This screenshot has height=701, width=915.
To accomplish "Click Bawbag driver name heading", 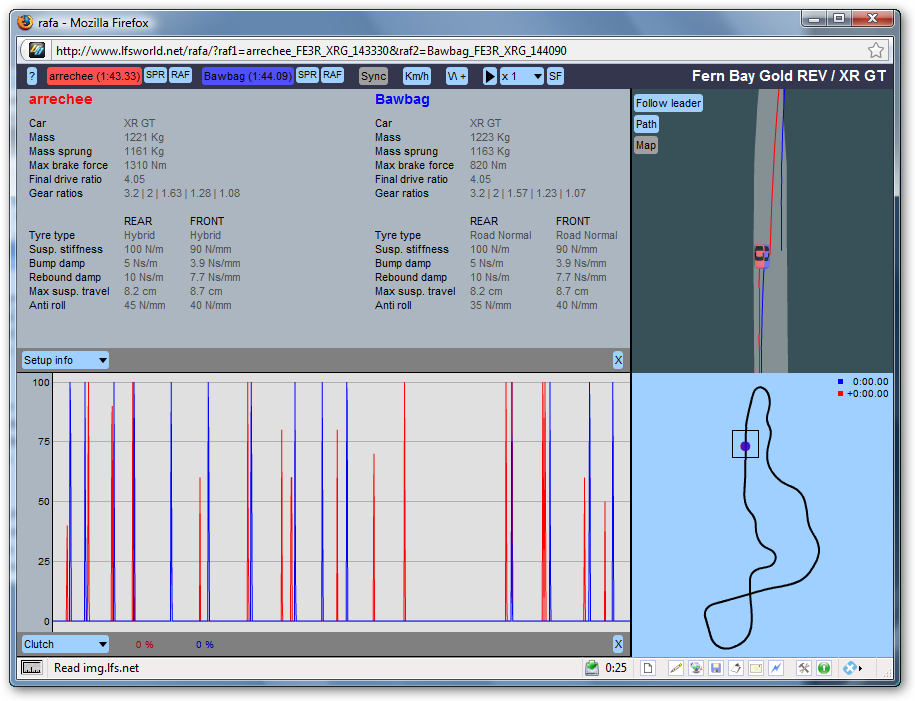I will coord(402,99).
